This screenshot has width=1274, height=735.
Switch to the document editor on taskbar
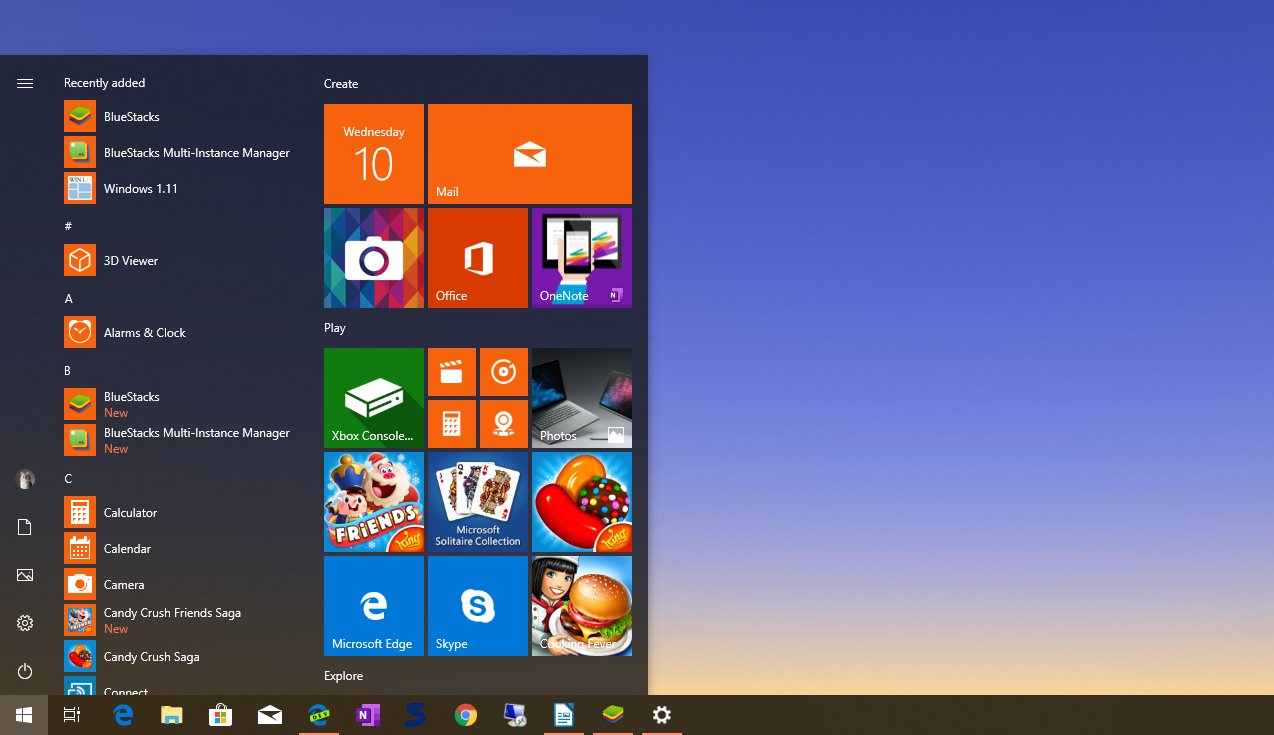(564, 715)
